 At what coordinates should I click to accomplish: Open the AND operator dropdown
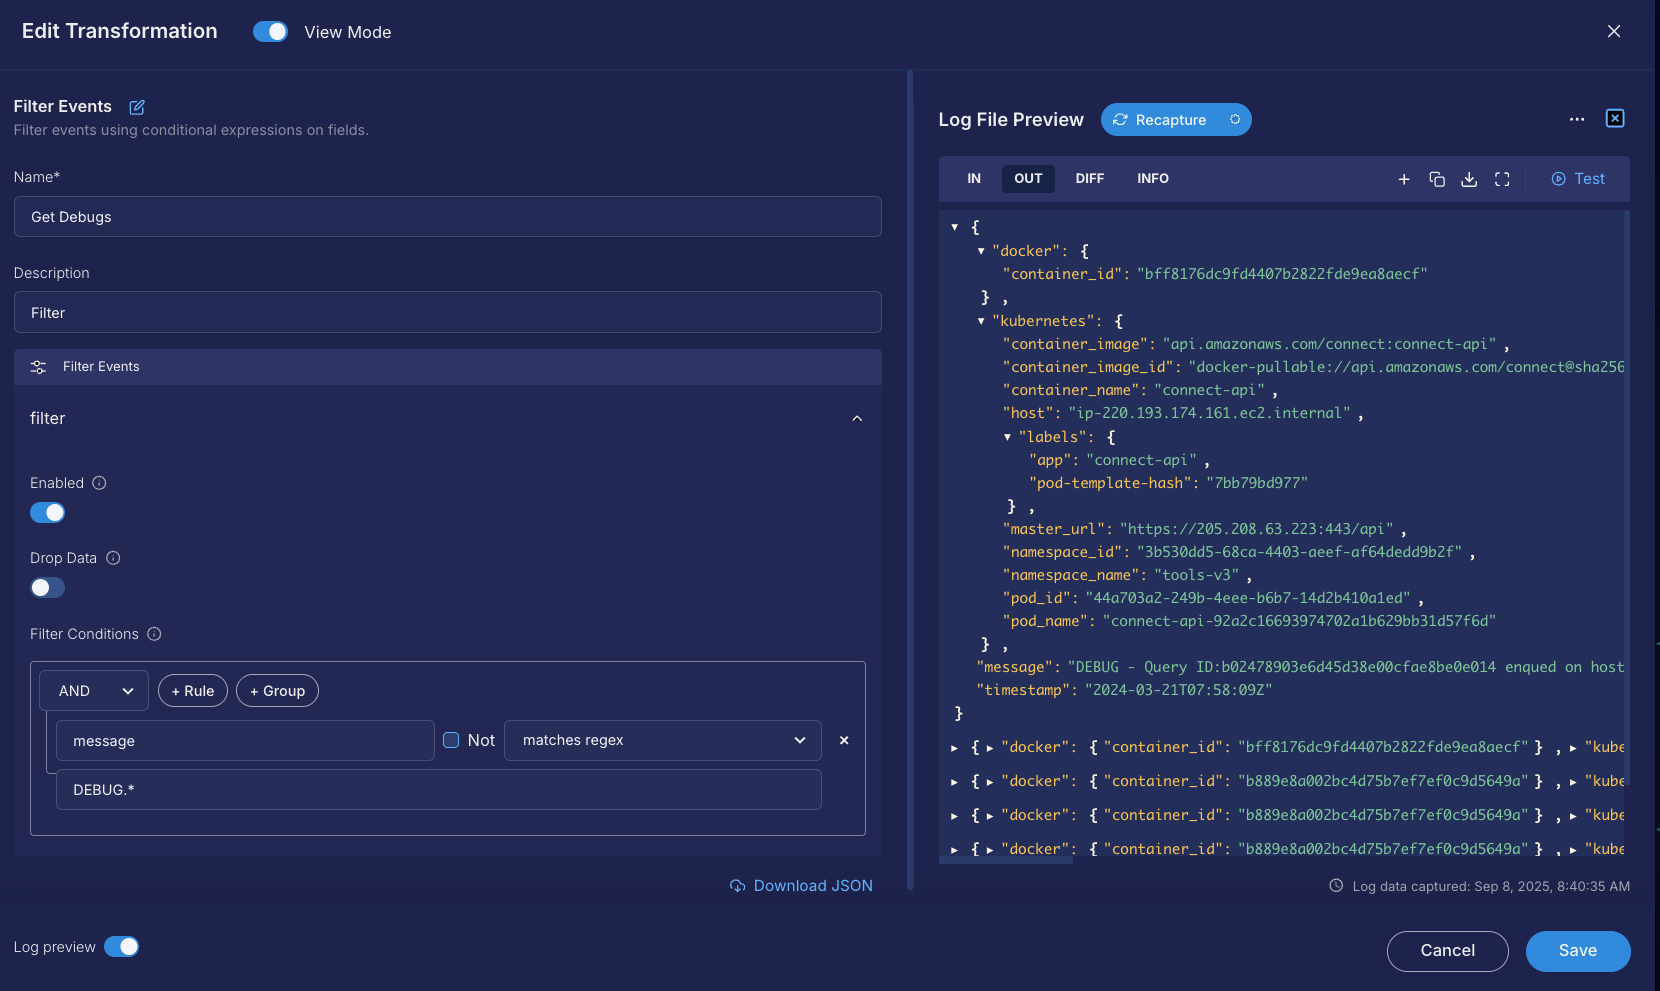(x=94, y=691)
